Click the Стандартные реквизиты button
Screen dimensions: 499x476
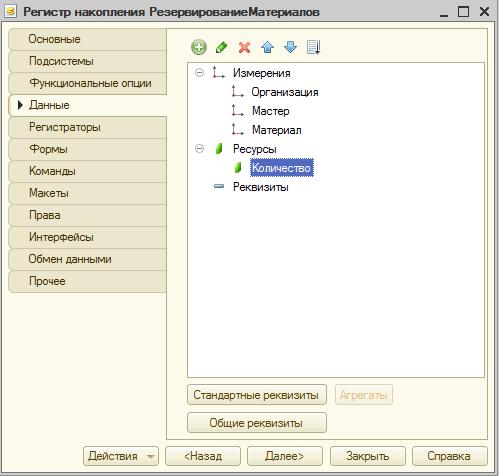pyautogui.click(x=257, y=395)
